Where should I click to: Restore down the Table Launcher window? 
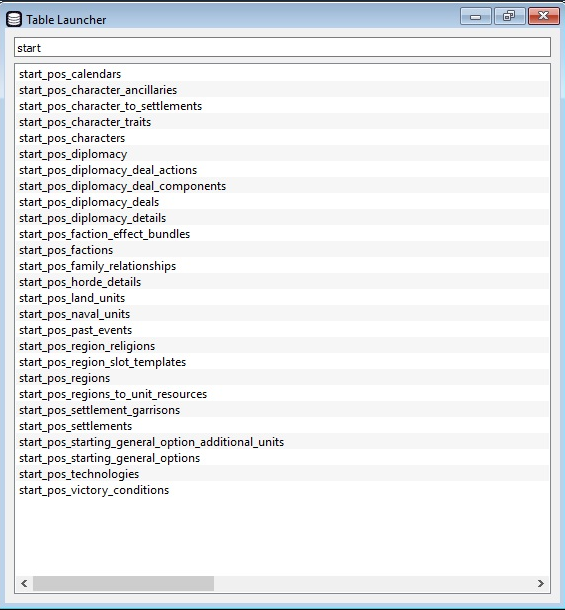tap(509, 16)
